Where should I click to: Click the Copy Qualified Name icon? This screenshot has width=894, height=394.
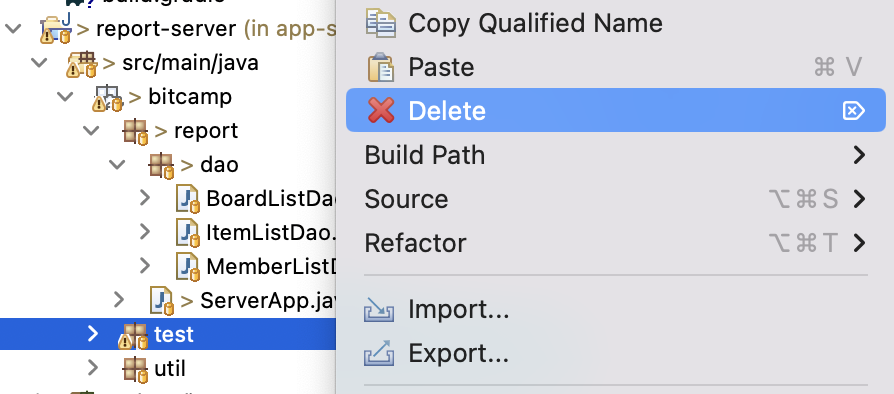coord(380,23)
